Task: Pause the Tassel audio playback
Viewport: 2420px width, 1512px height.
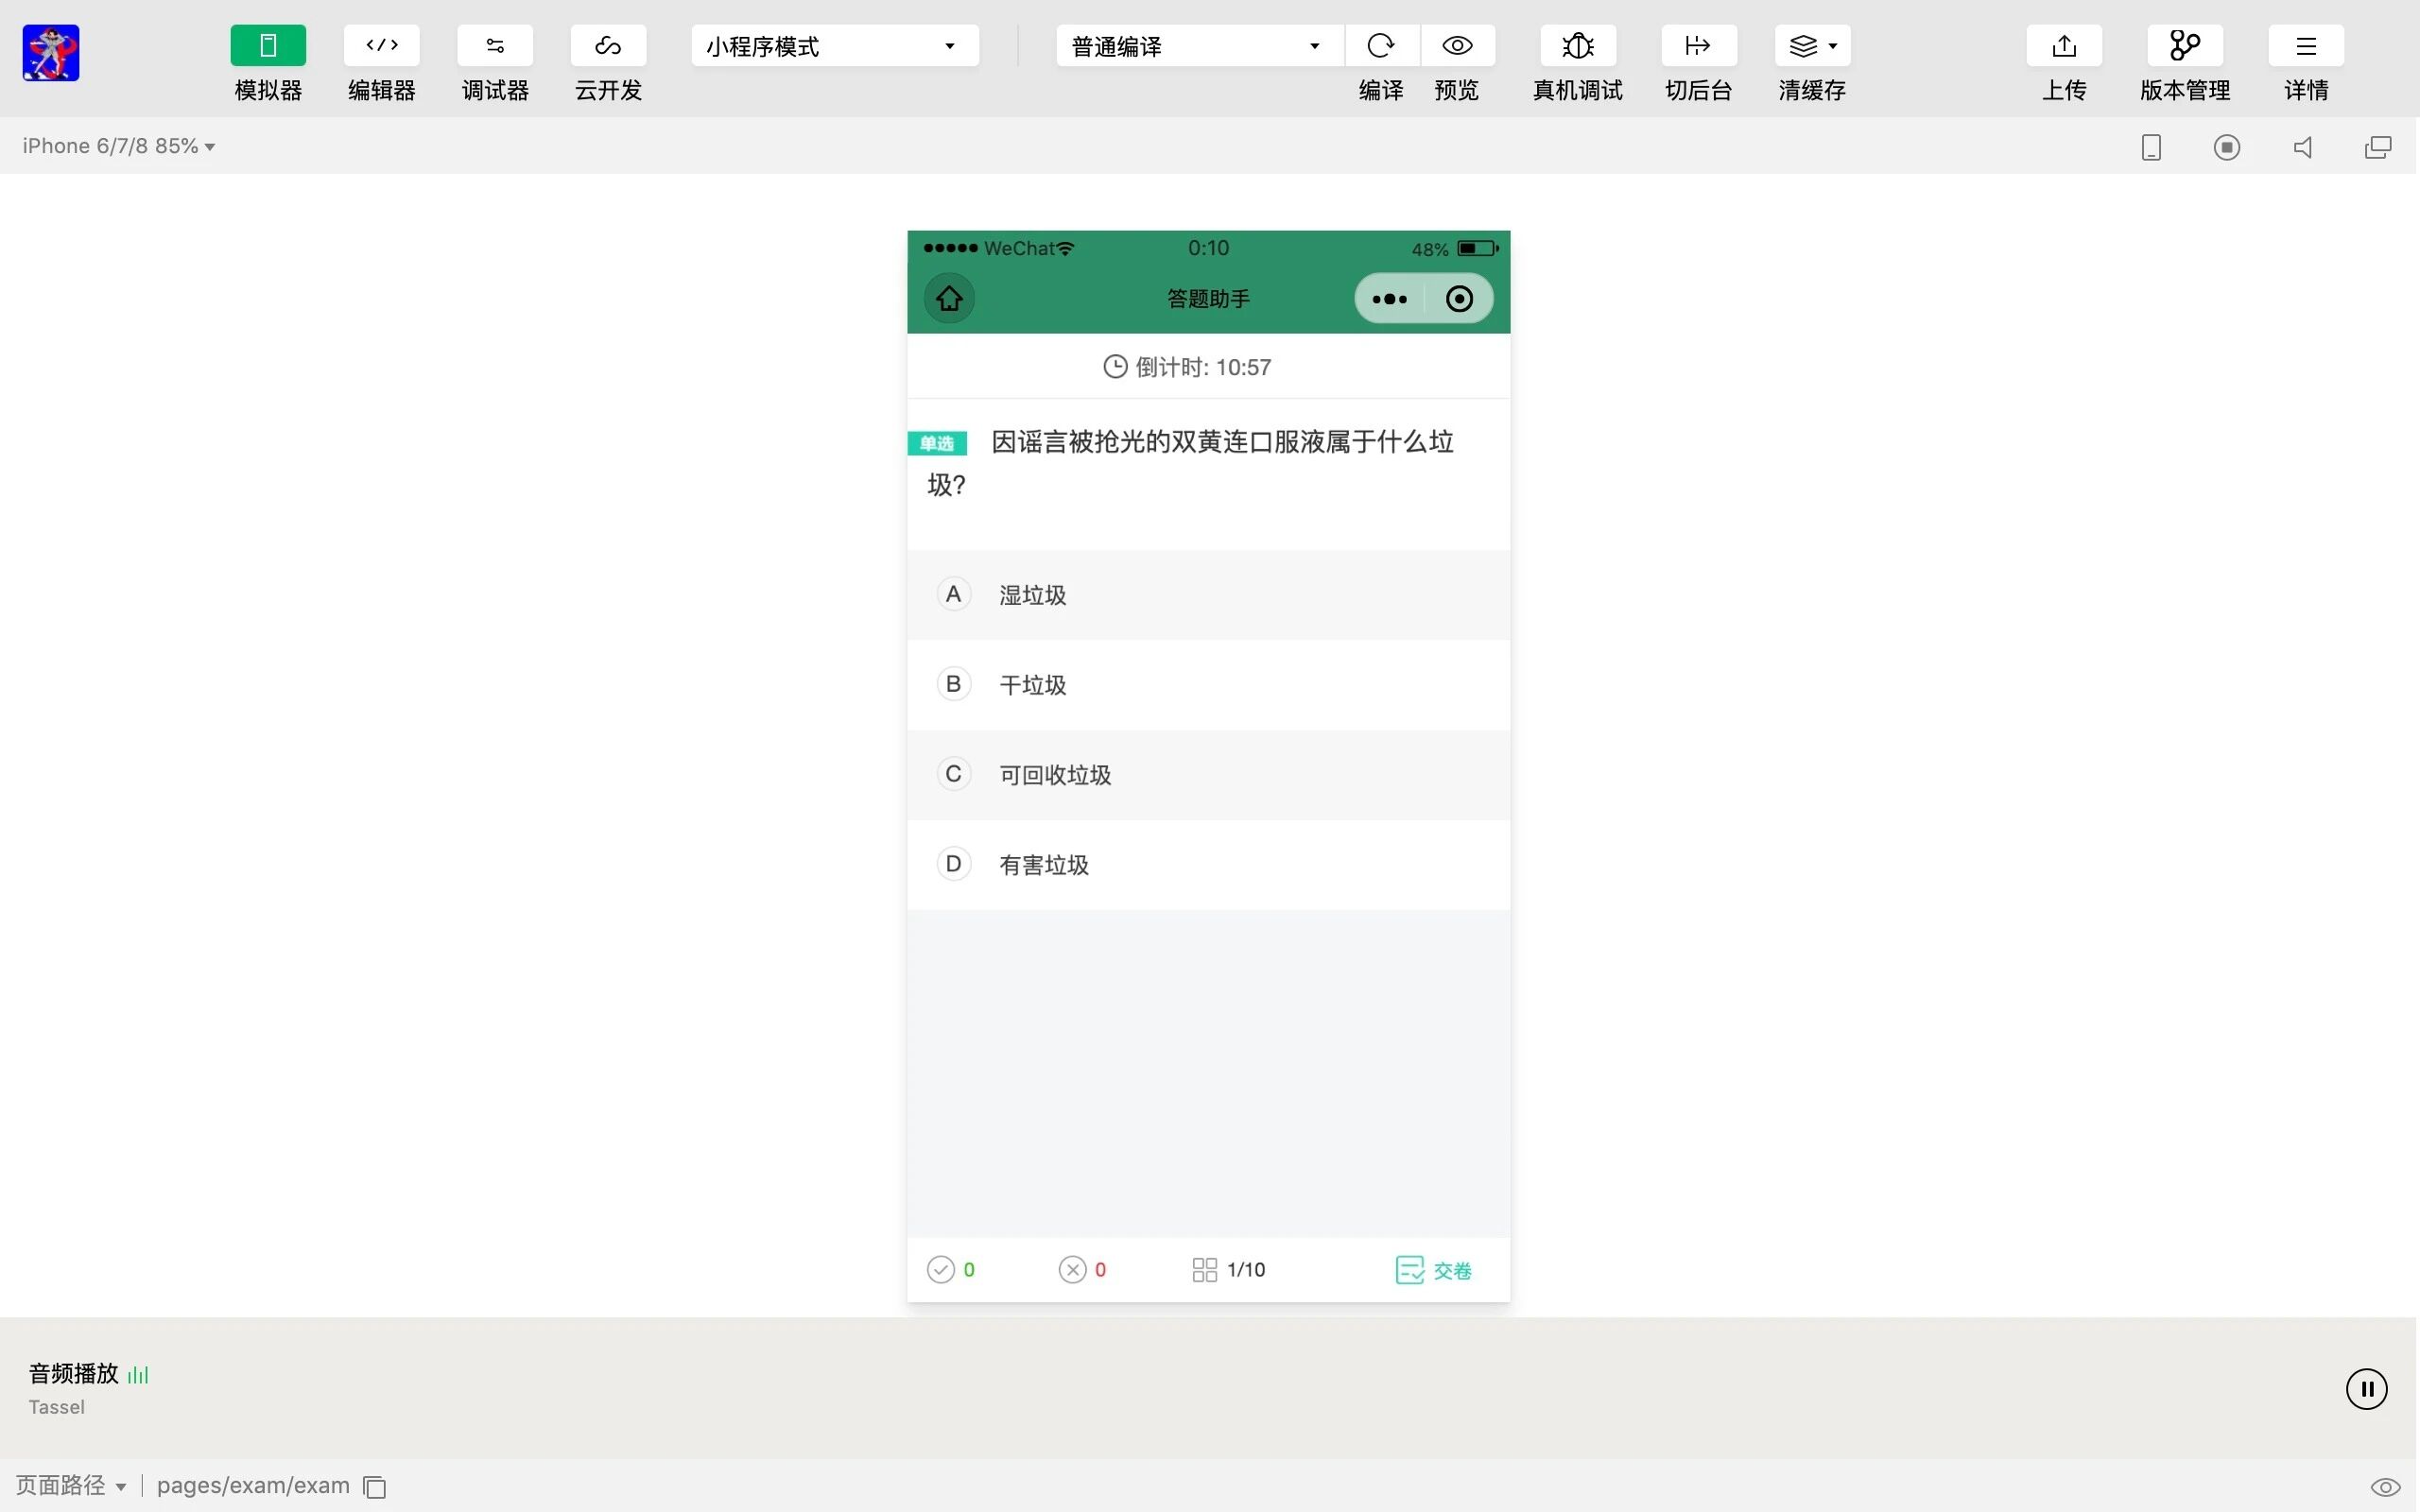Action: point(2365,1389)
